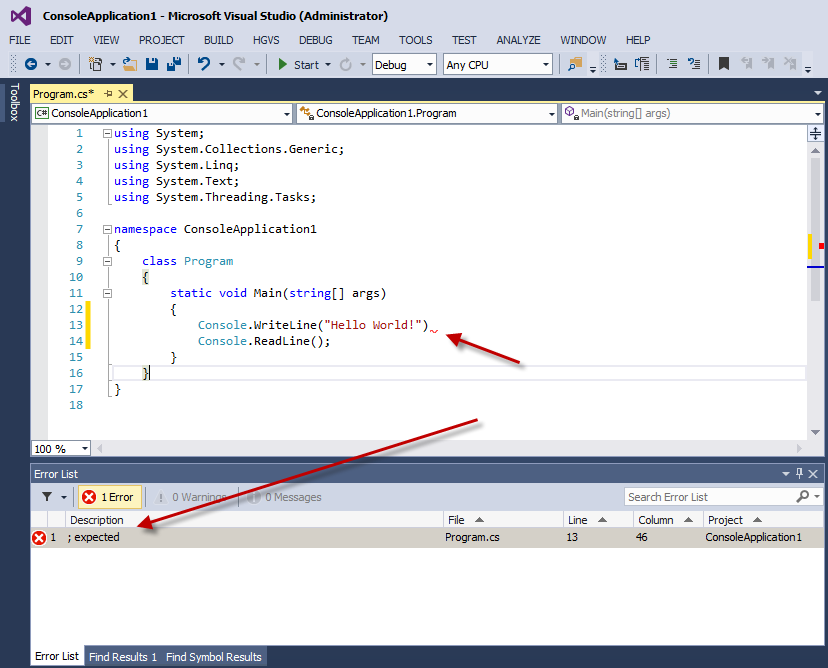This screenshot has height=668, width=828.
Task: Click the Search Error List magnifier icon
Action: 803,496
